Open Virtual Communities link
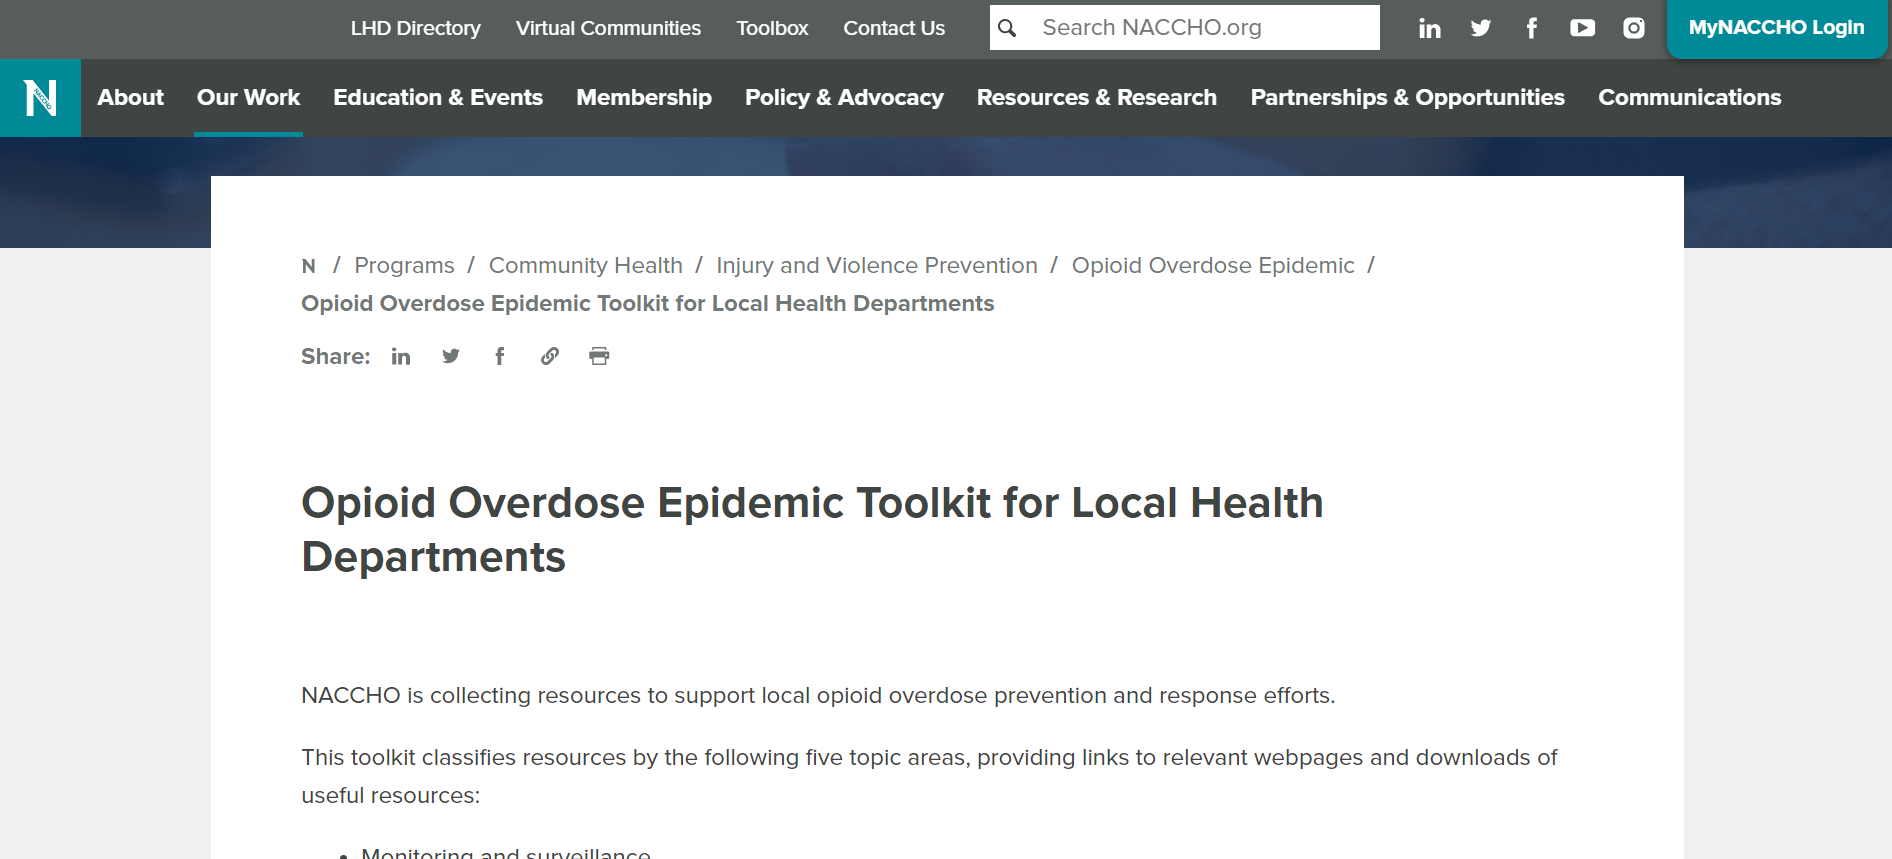1892x859 pixels. [x=608, y=28]
